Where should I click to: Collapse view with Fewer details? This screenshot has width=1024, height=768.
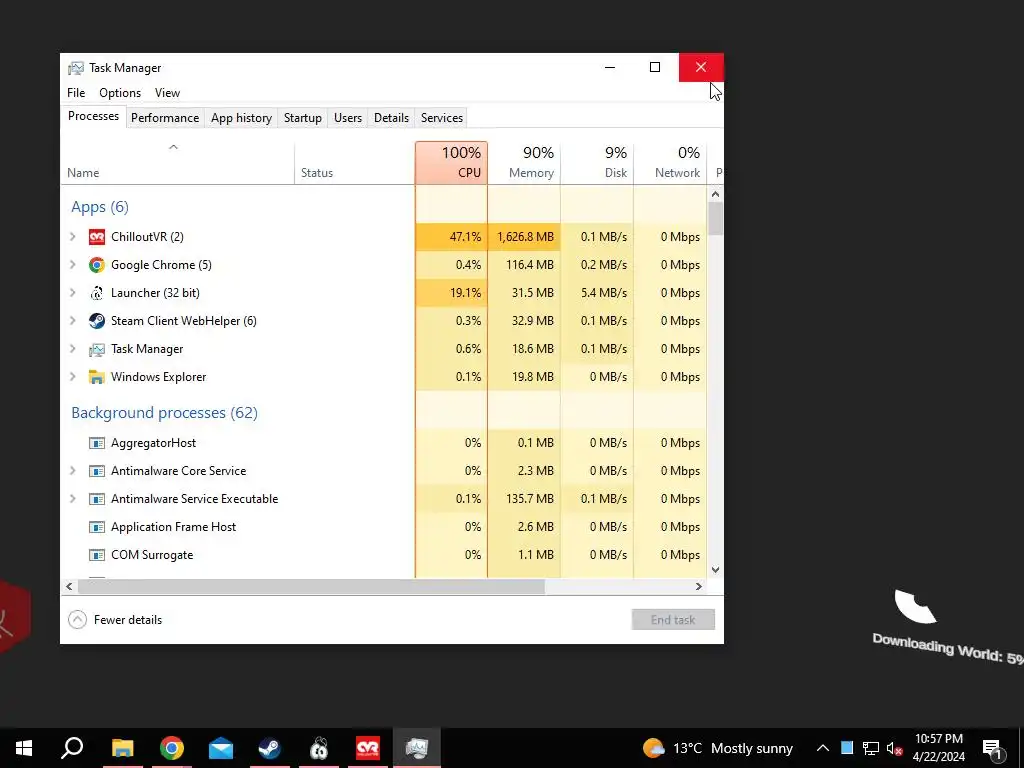[115, 620]
